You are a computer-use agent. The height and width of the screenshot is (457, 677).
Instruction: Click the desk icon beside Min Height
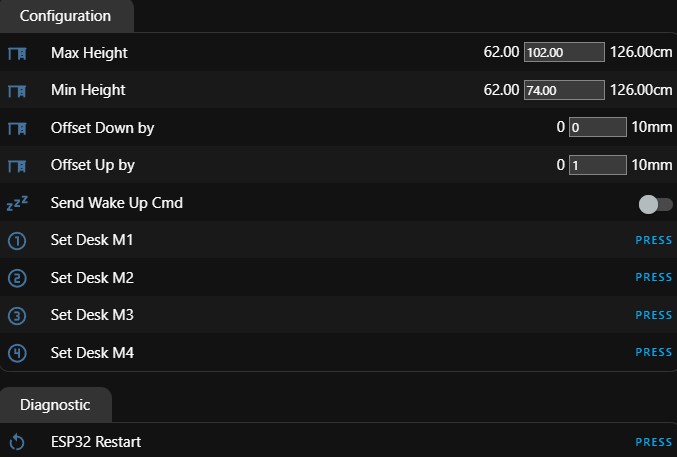coord(17,91)
